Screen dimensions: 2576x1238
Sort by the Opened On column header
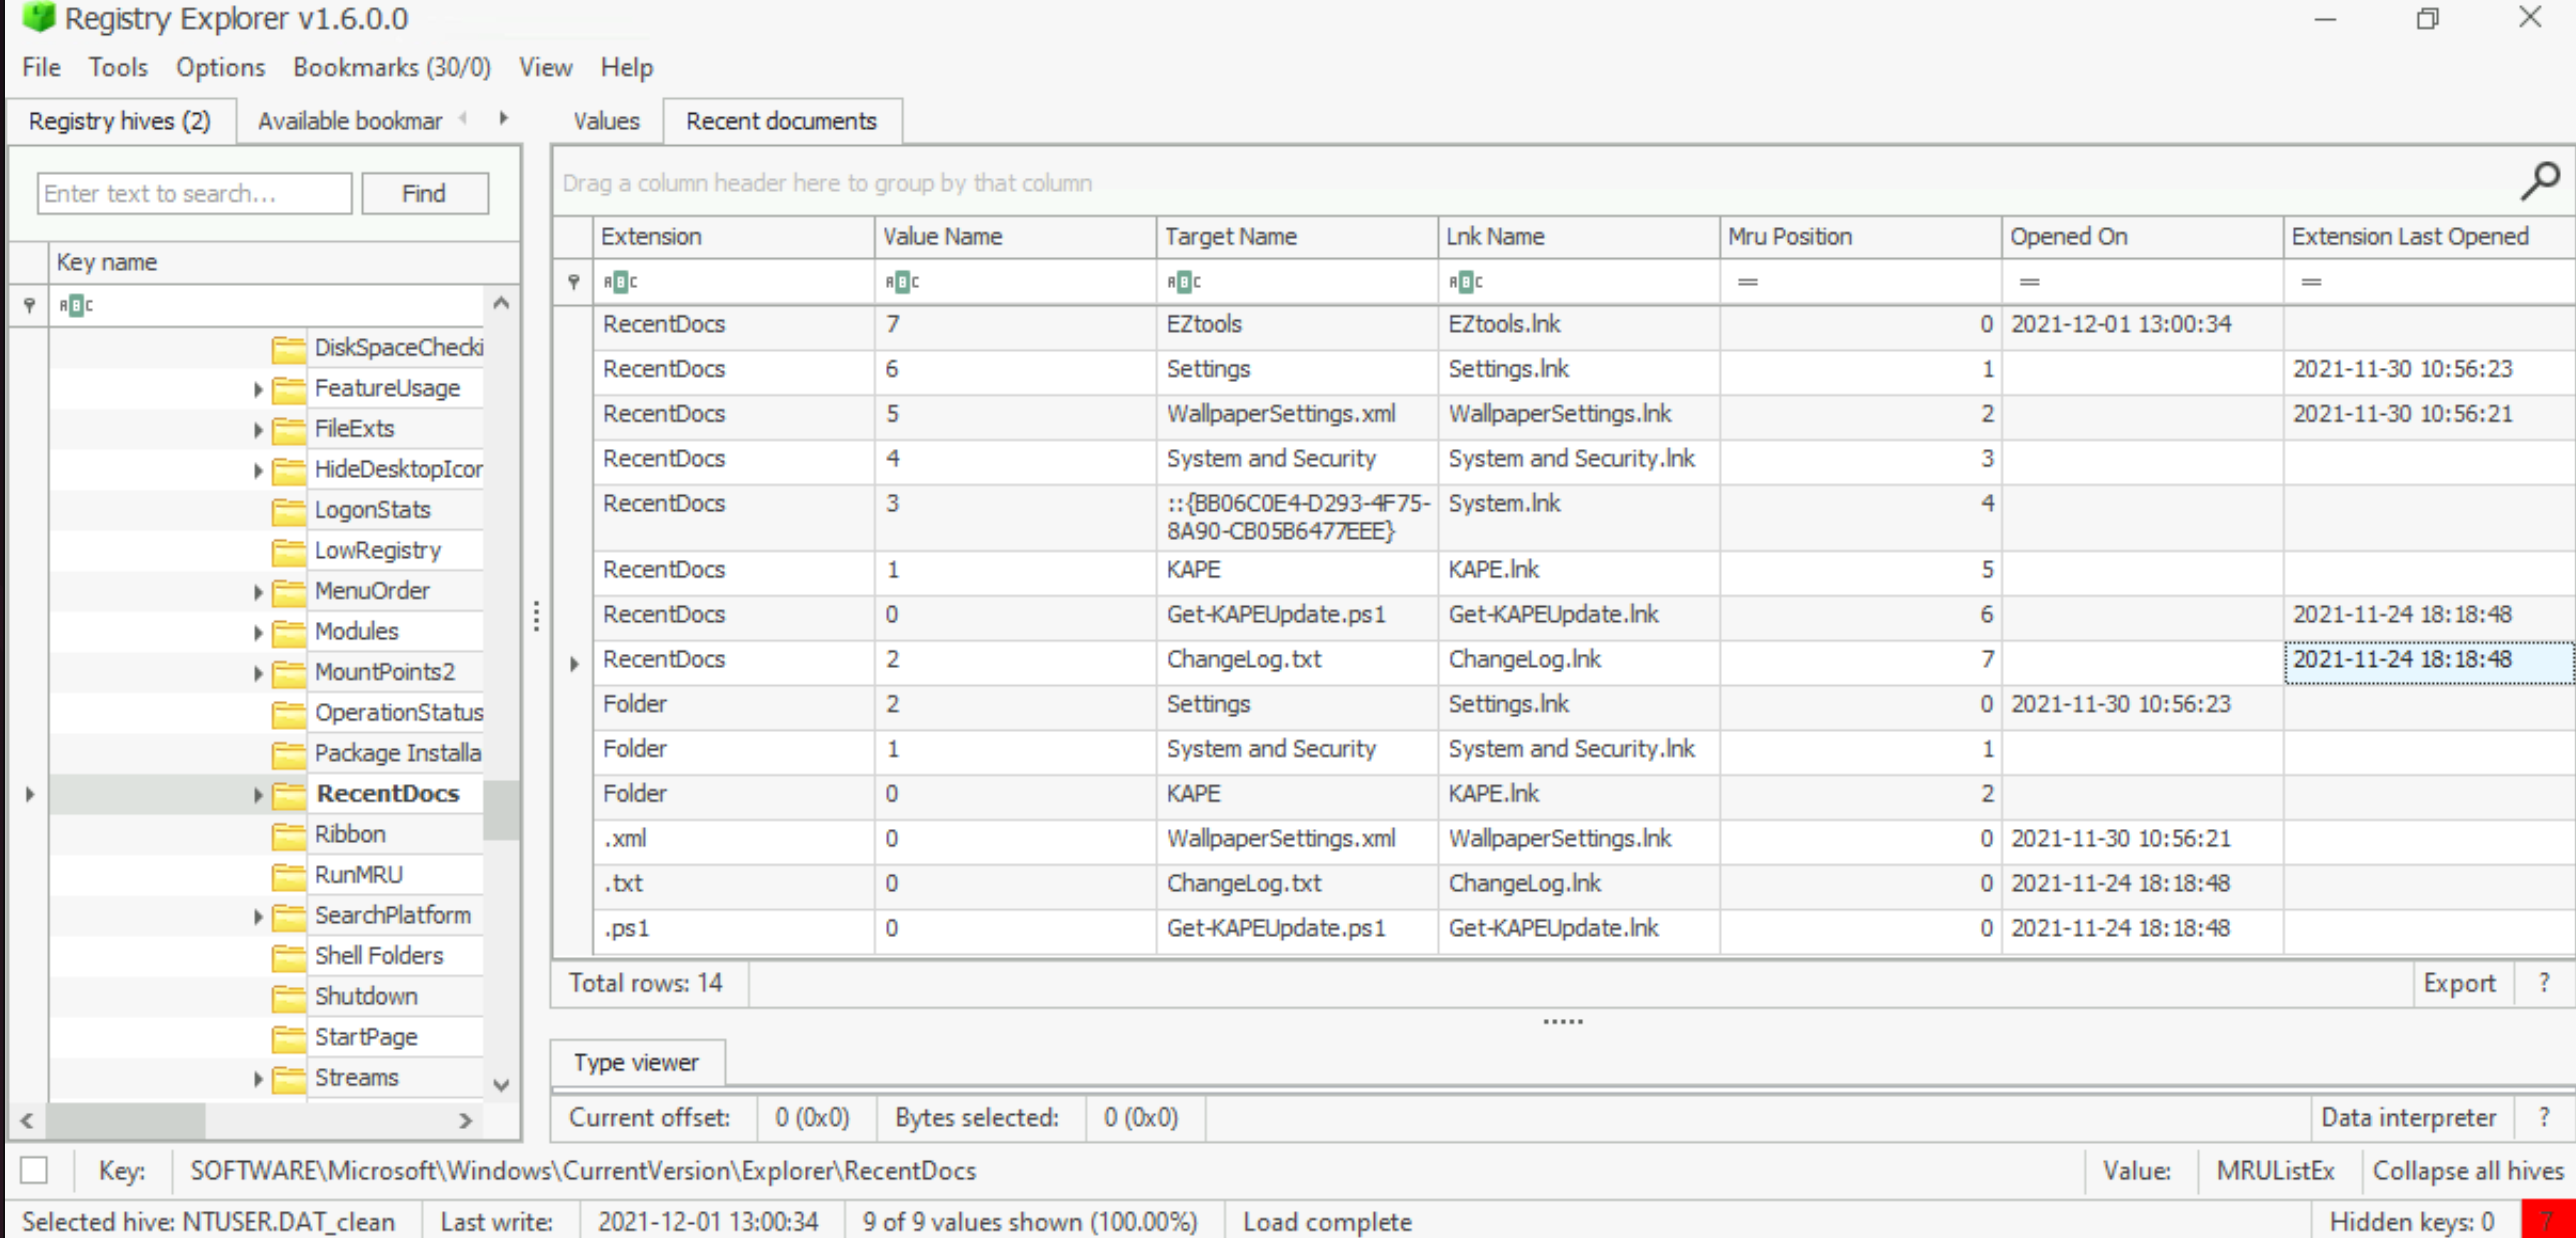click(x=2142, y=237)
